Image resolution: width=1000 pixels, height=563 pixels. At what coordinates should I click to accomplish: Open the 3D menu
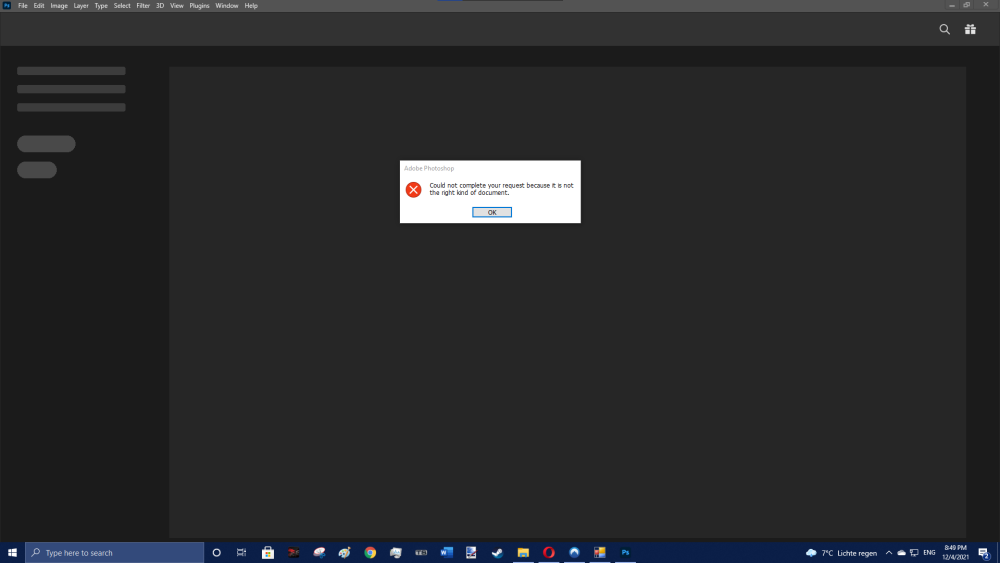click(160, 6)
